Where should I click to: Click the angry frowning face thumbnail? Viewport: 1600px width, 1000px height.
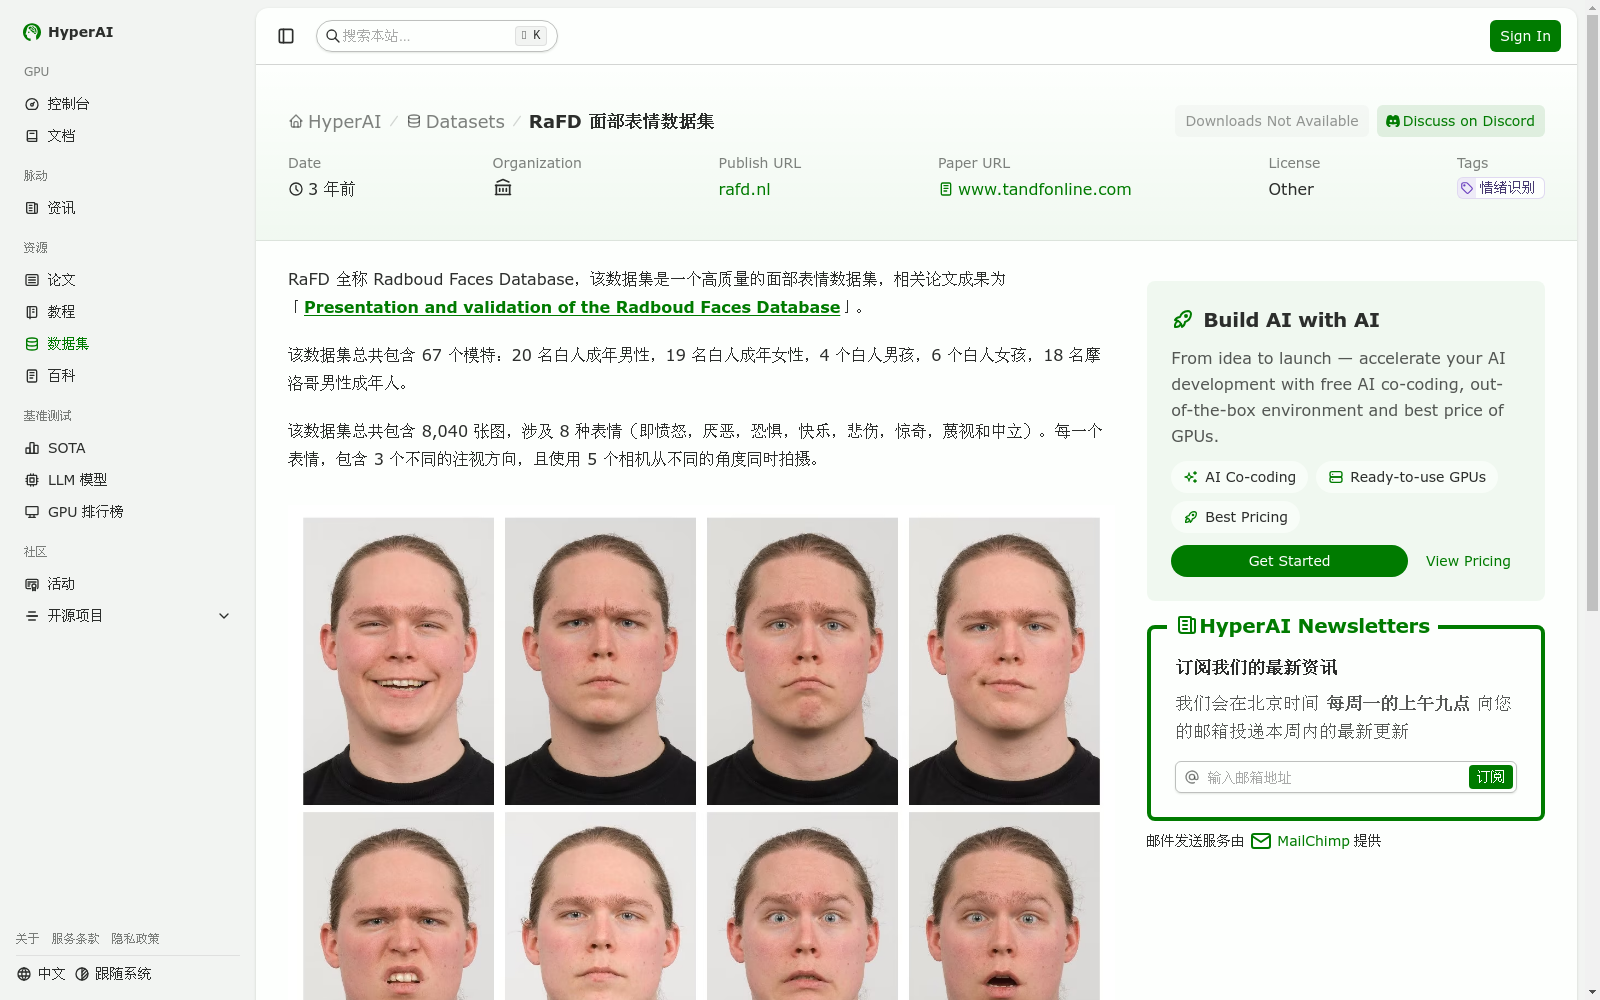click(x=600, y=661)
